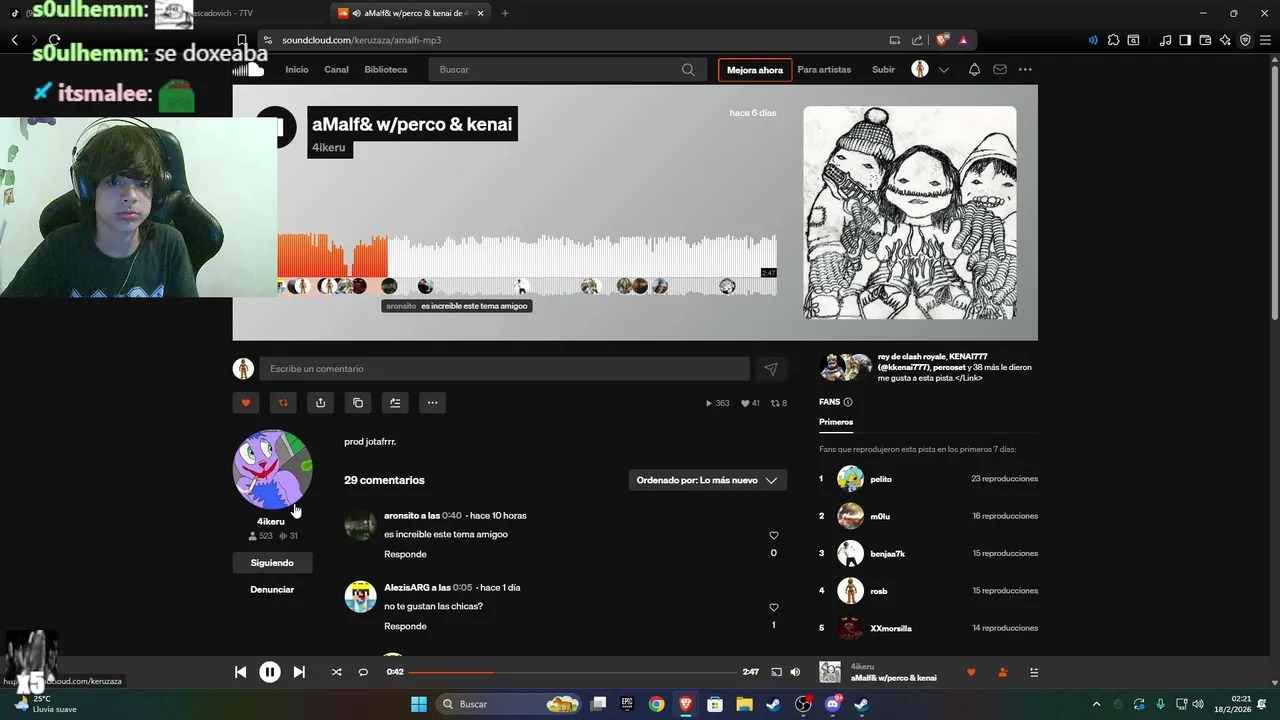Open Brave Wallet icon in toolbar
This screenshot has height=720, width=1280.
pyautogui.click(x=1205, y=40)
